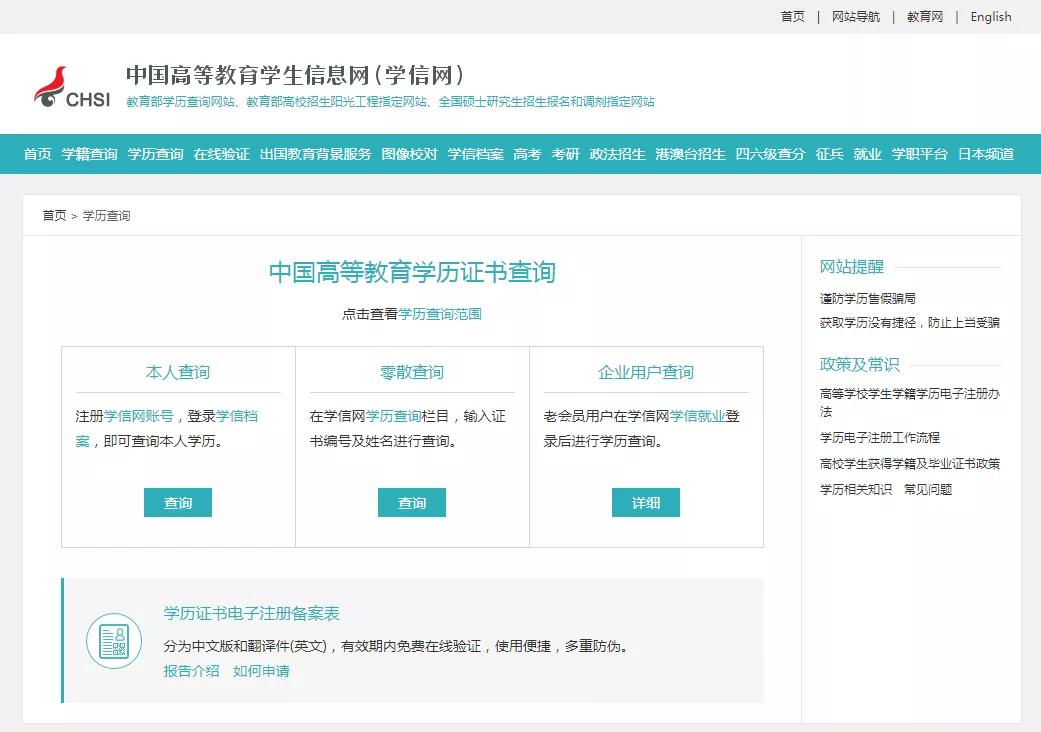Click the 详细 button
1041x732 pixels.
click(x=646, y=502)
